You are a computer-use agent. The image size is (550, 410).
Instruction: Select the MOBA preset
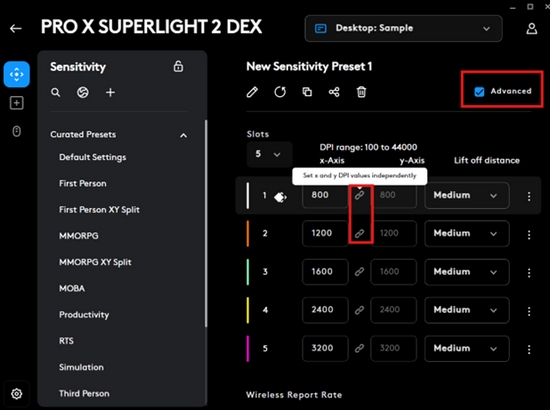pos(72,289)
